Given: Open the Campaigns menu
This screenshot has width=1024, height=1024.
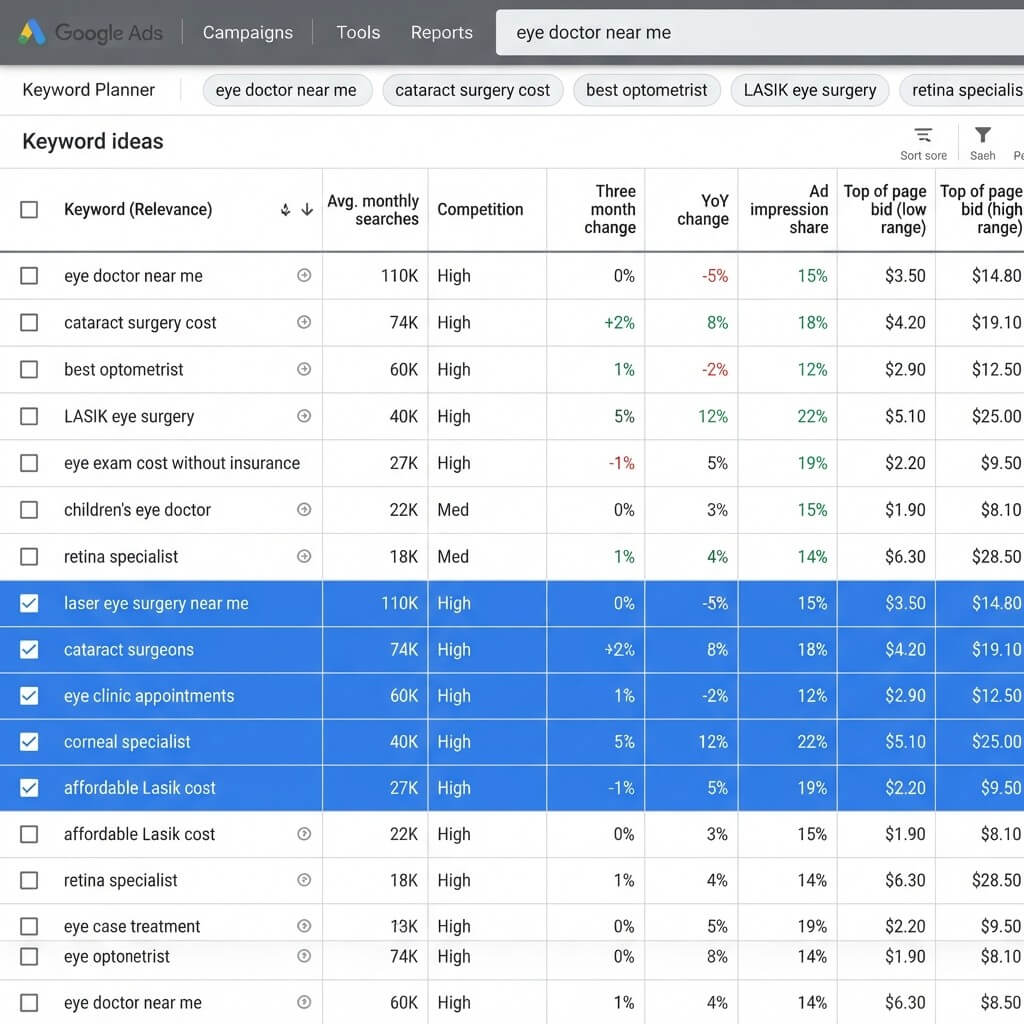Looking at the screenshot, I should (248, 32).
